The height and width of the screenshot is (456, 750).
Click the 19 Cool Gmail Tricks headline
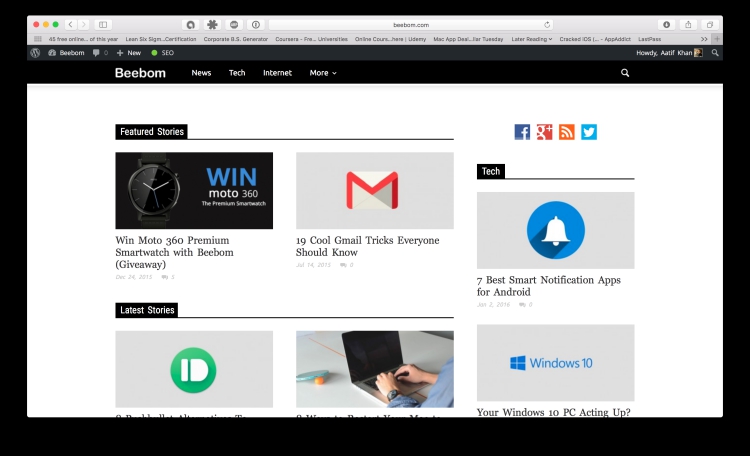pos(367,246)
